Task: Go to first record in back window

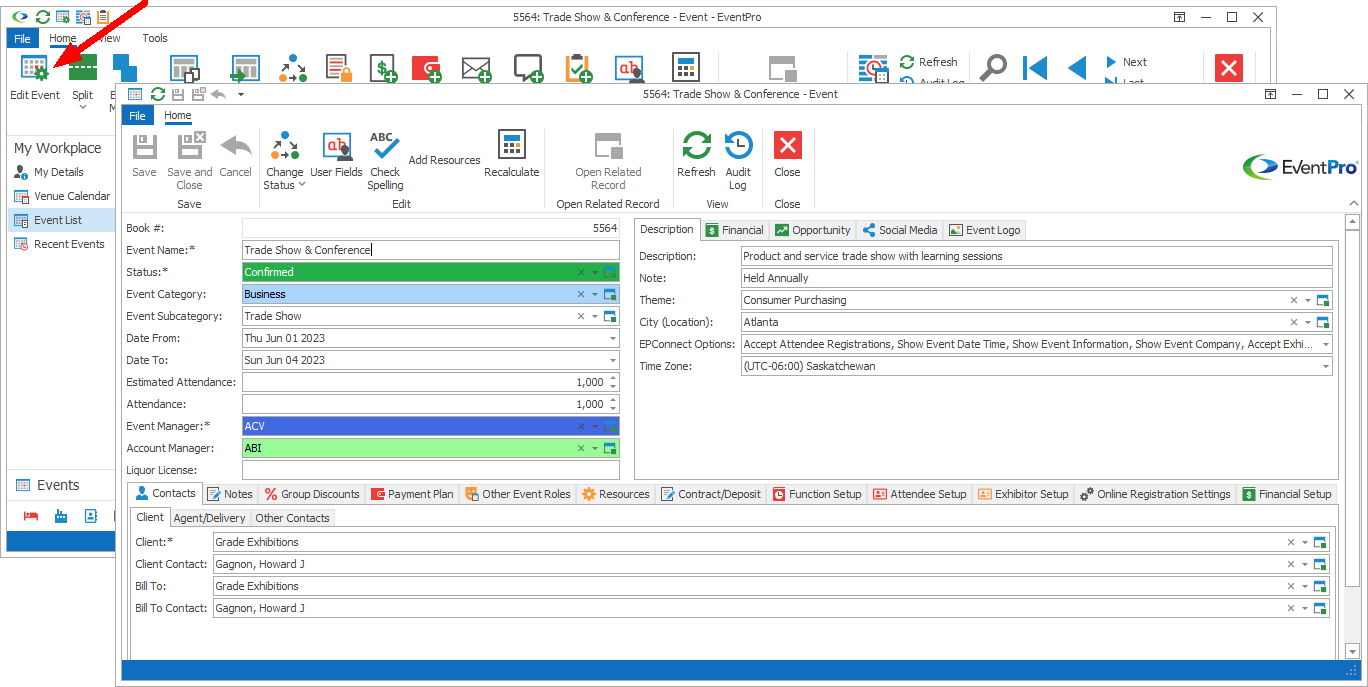Action: (1035, 68)
